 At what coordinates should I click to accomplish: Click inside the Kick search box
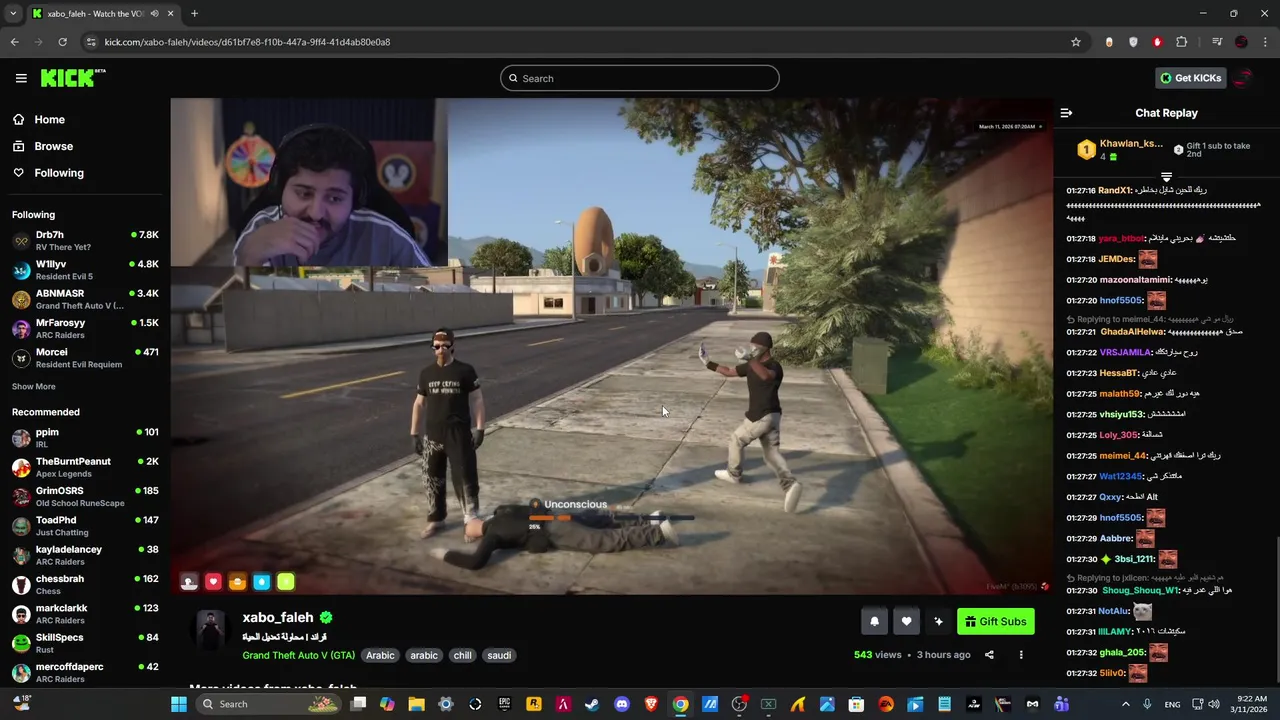point(640,78)
